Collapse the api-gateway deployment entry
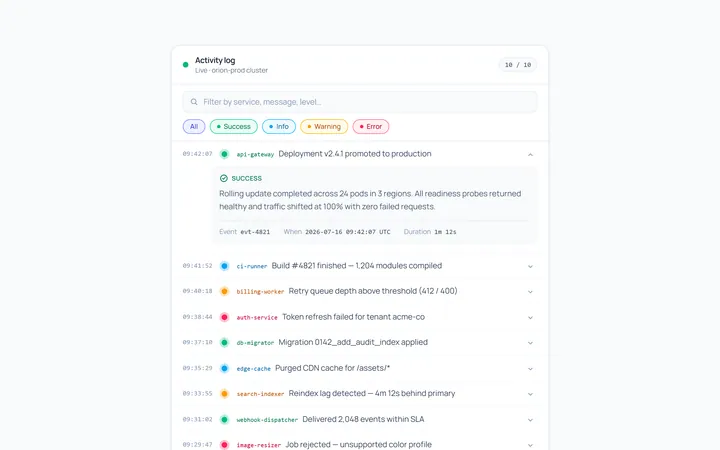720x450 pixels. 530,155
